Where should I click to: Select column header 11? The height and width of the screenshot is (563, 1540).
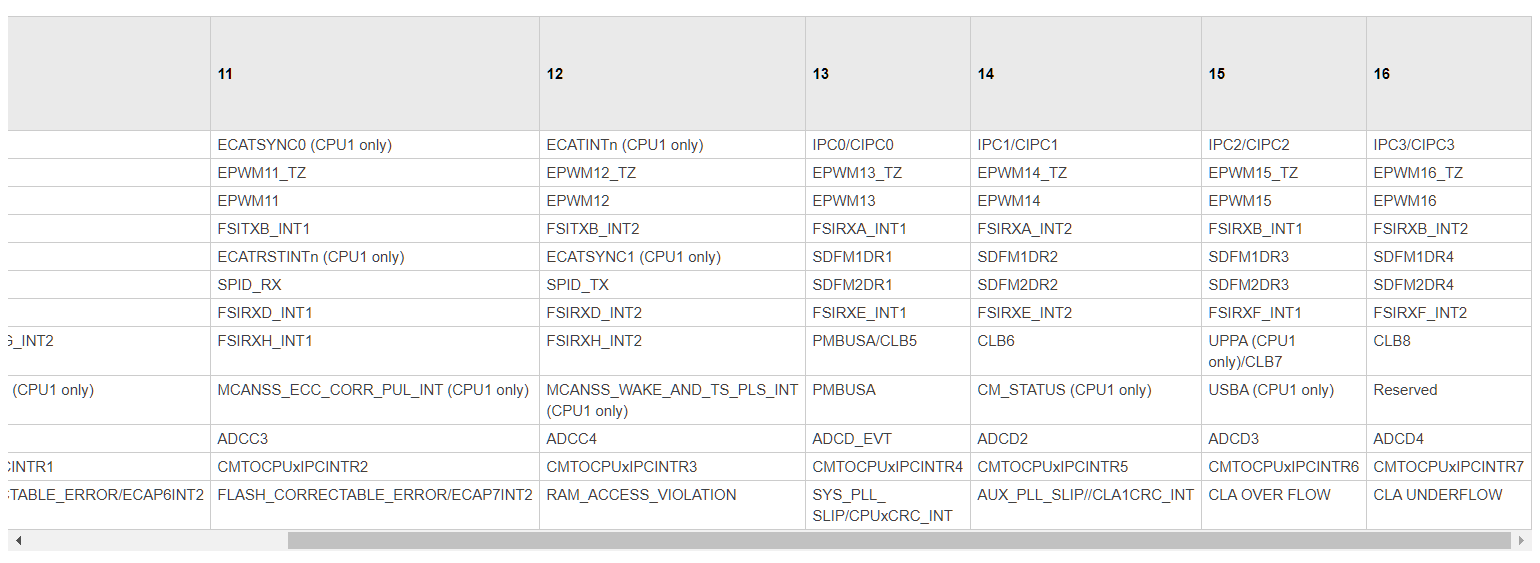(375, 74)
